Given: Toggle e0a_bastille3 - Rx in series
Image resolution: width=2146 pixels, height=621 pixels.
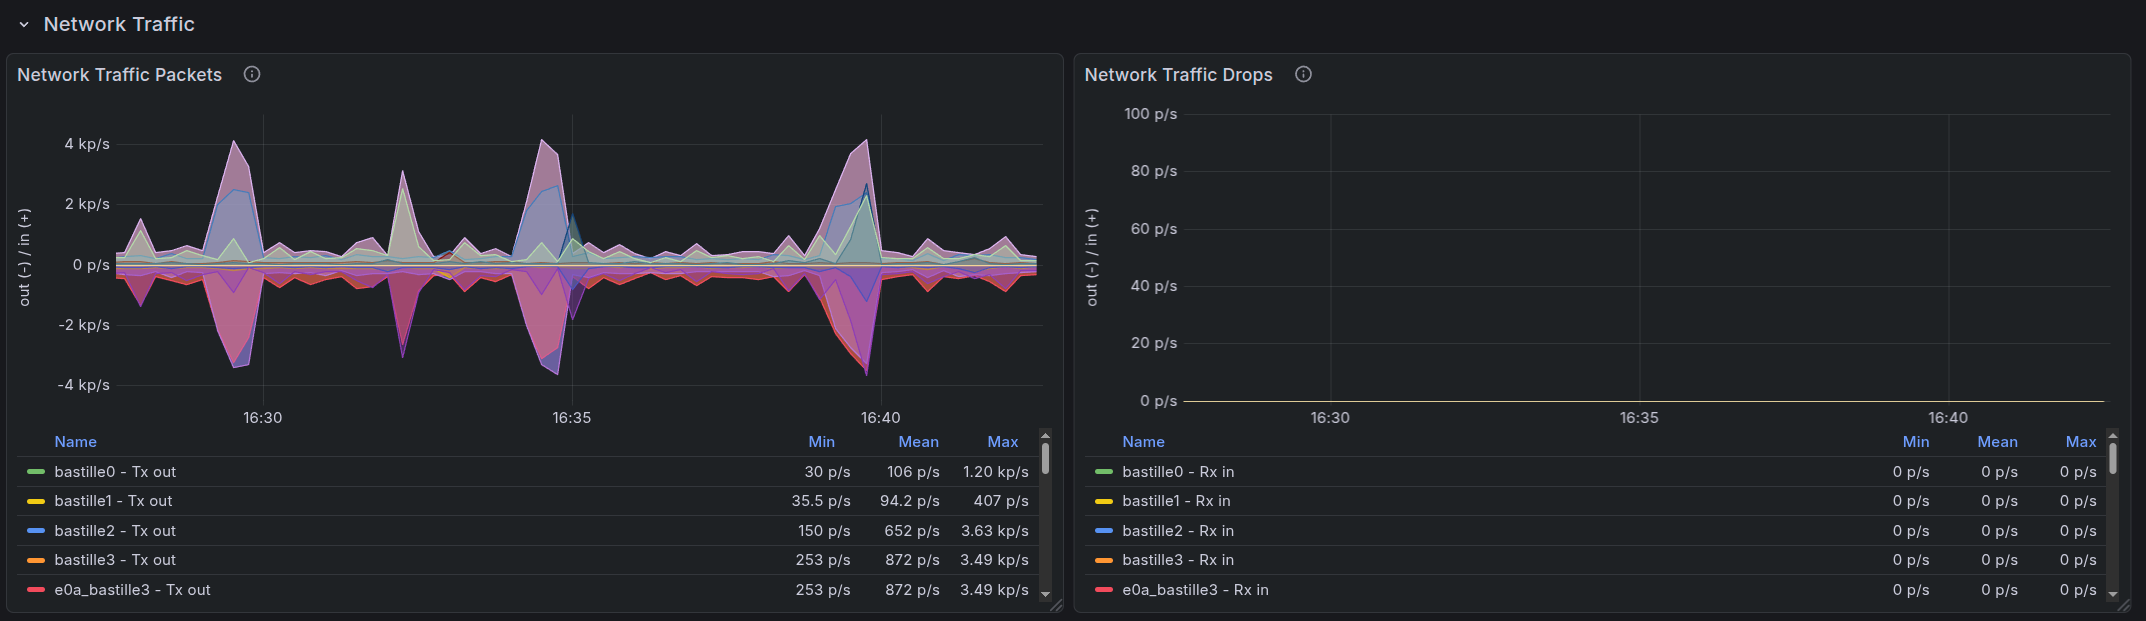Looking at the screenshot, I should (1195, 590).
